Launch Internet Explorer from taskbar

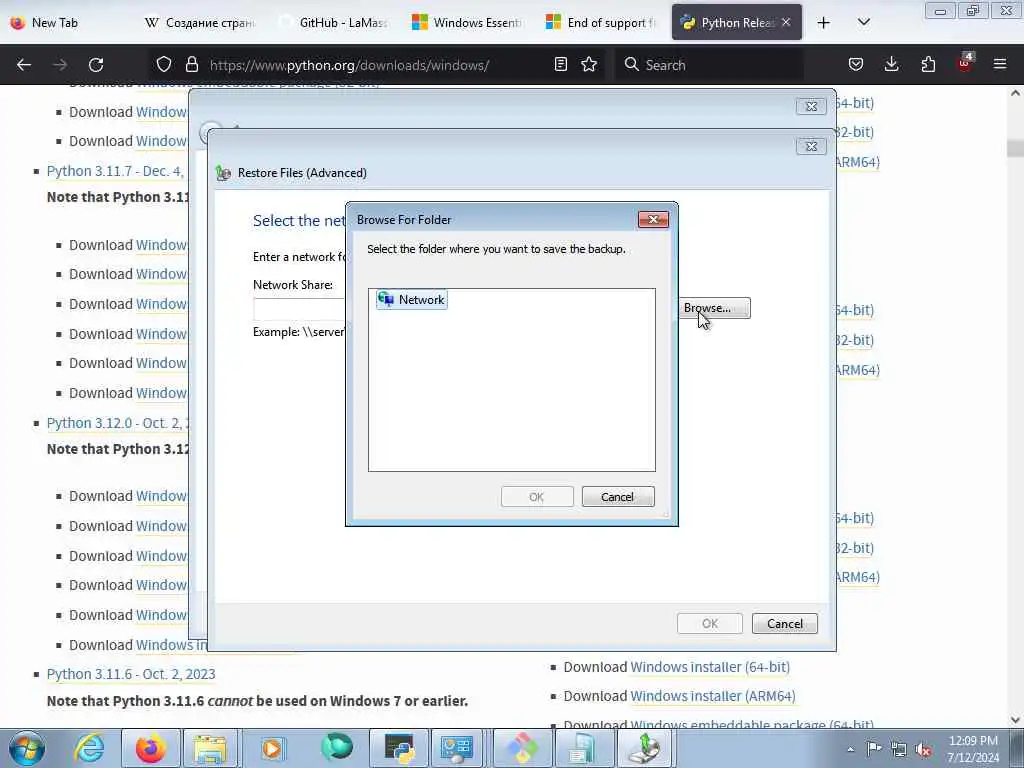89,748
